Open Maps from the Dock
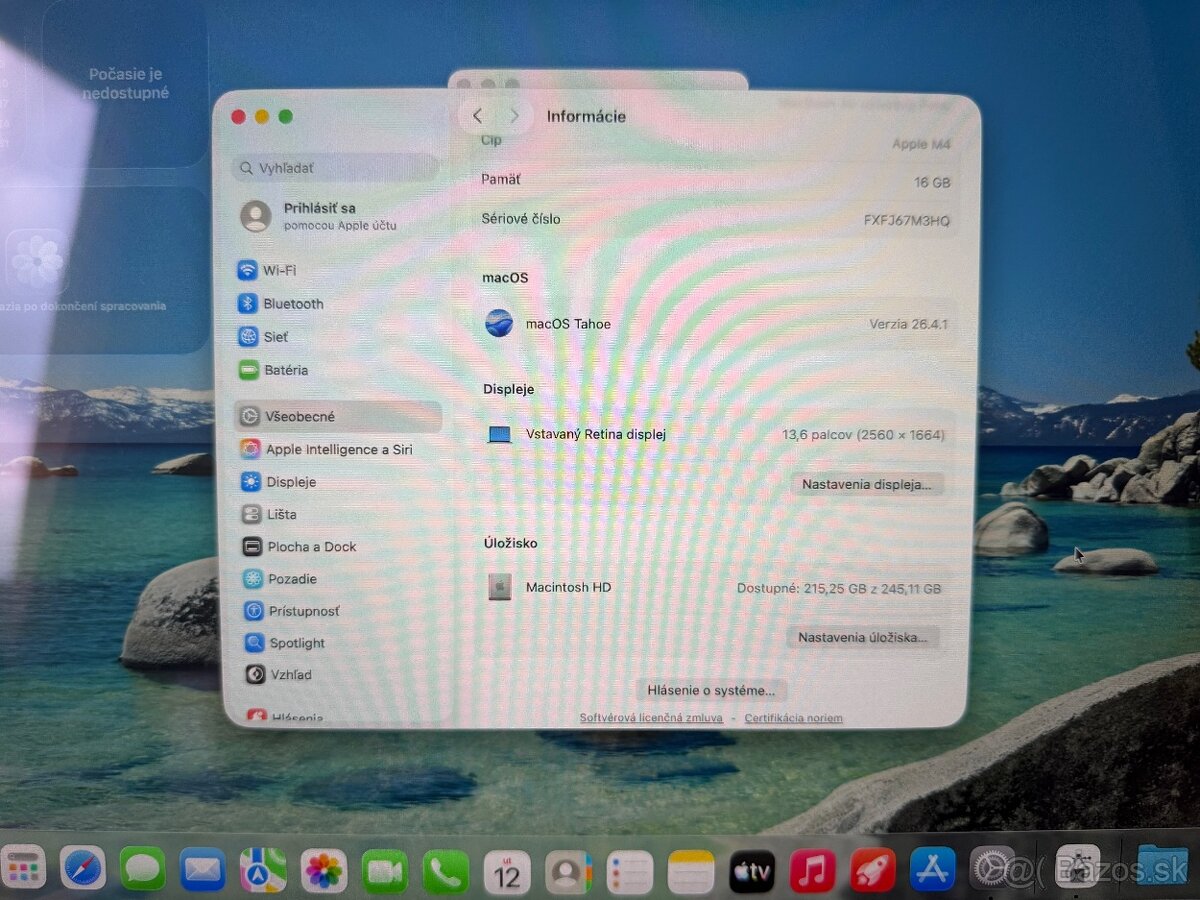The image size is (1200, 900). (263, 870)
